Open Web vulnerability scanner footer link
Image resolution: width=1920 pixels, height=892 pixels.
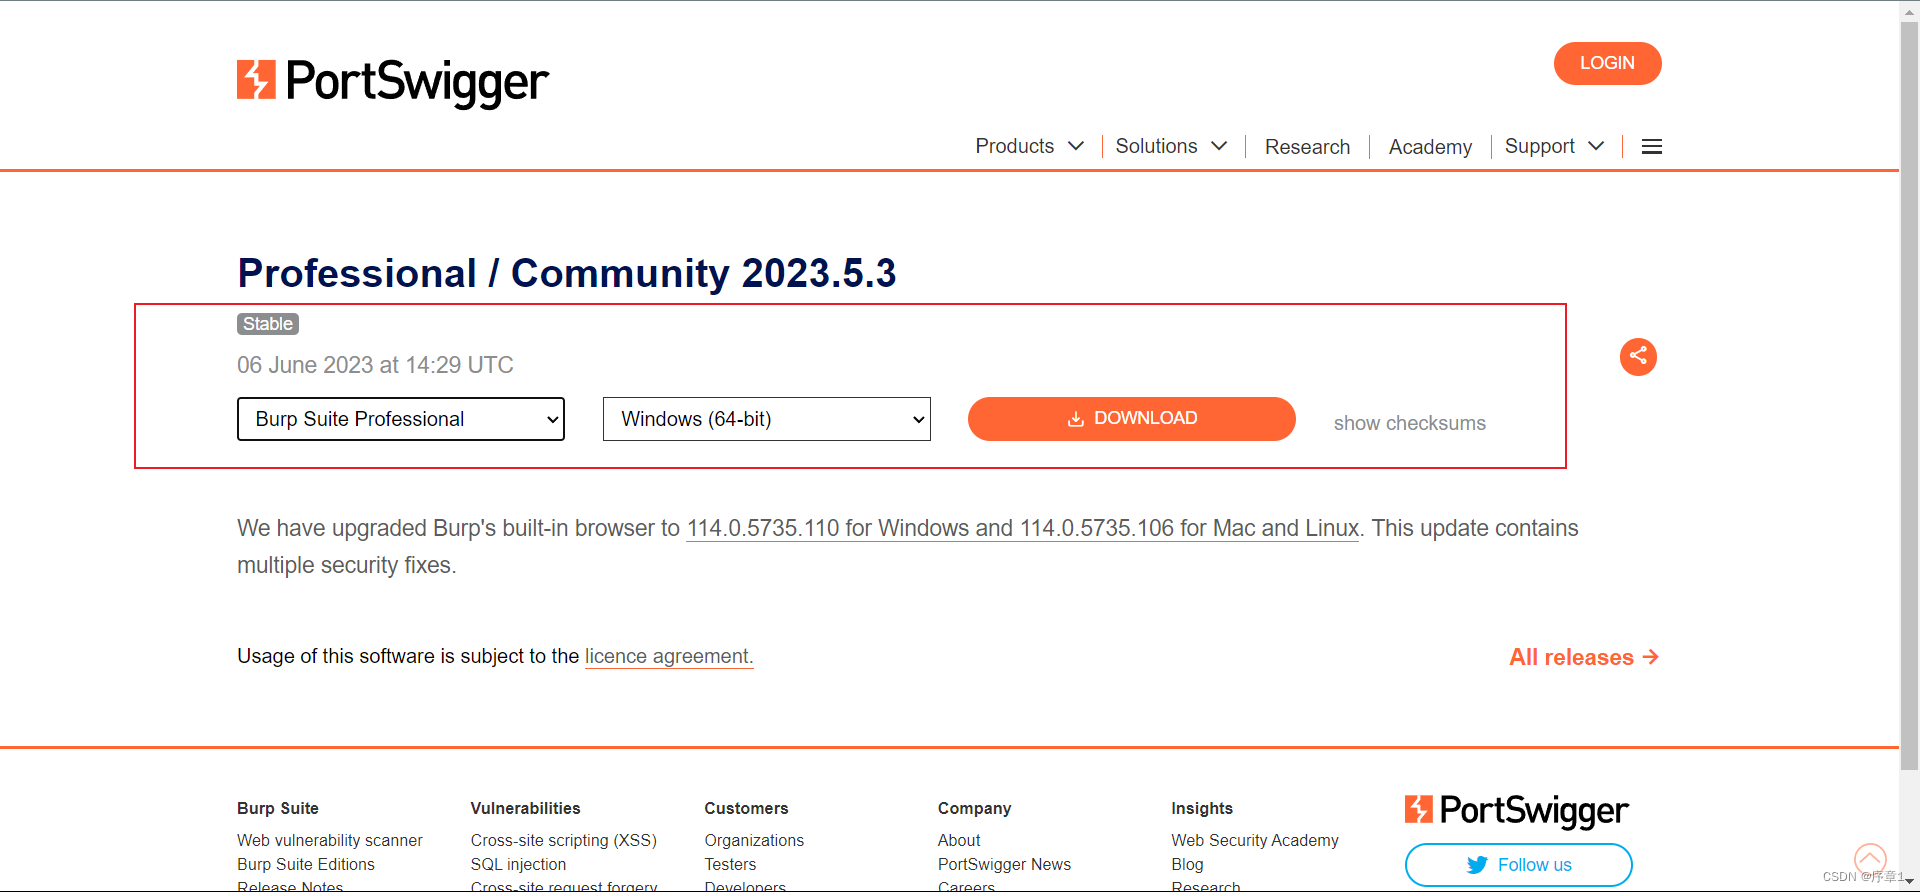click(x=330, y=840)
